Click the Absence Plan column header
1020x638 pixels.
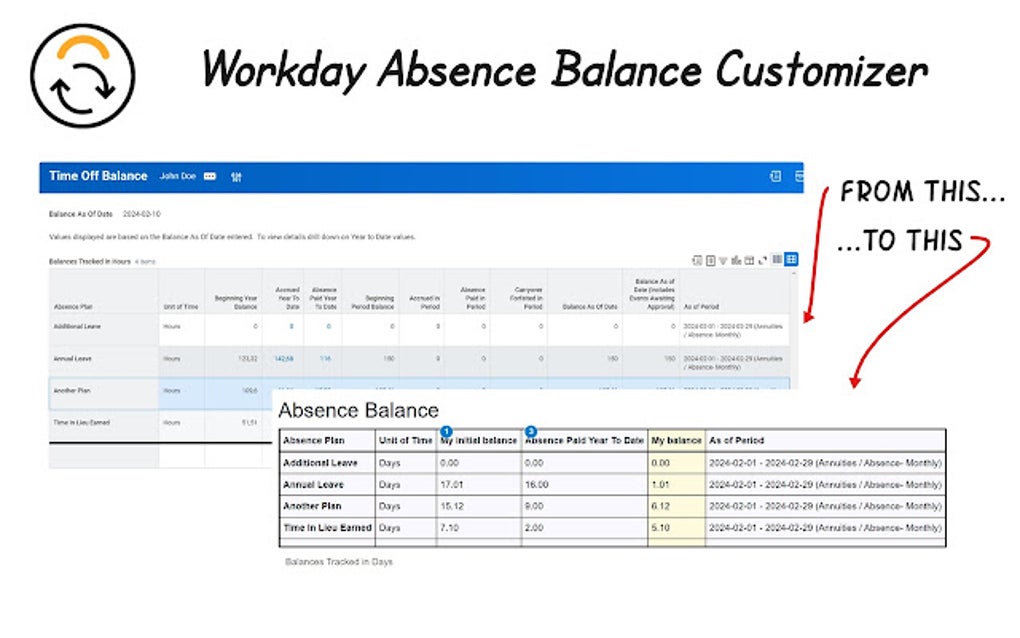coord(315,440)
